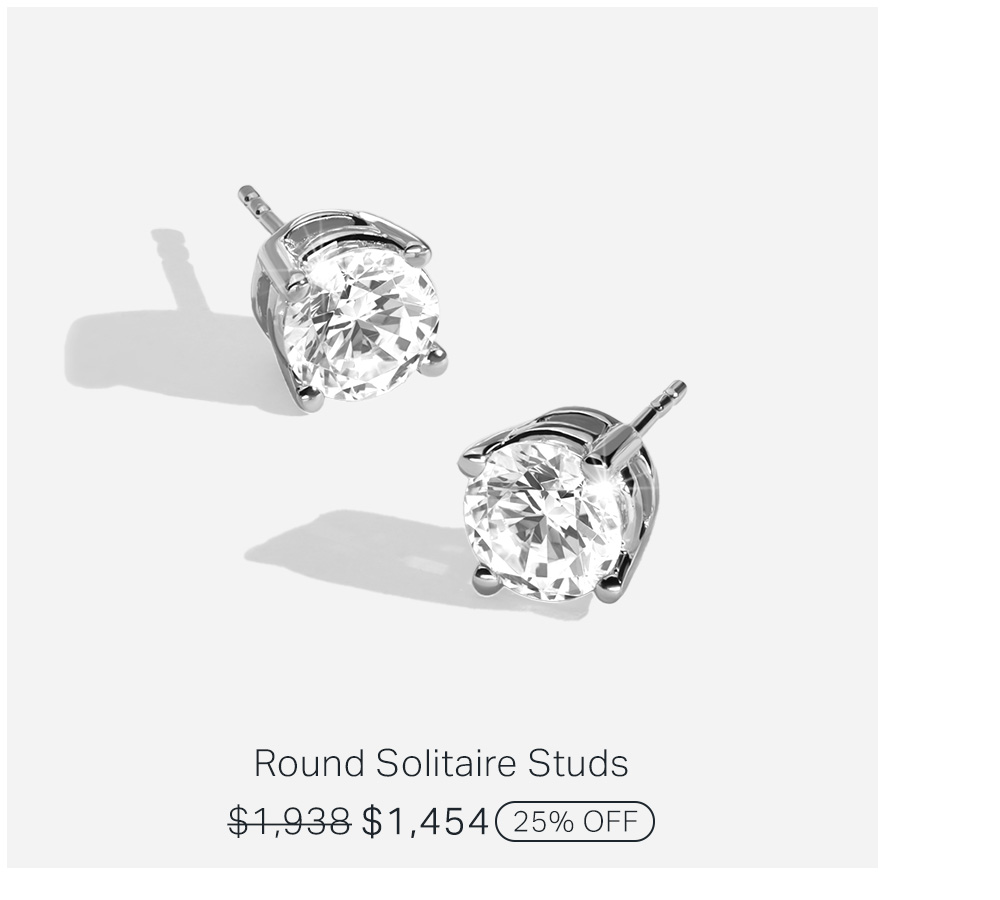The height and width of the screenshot is (900, 1000).
Task: Click the word "Studs" in the product name
Action: pos(578,763)
